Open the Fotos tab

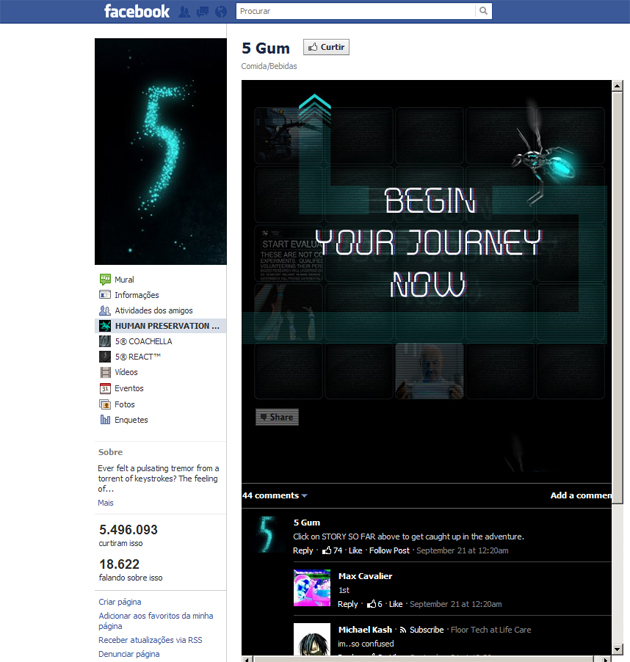tap(125, 404)
